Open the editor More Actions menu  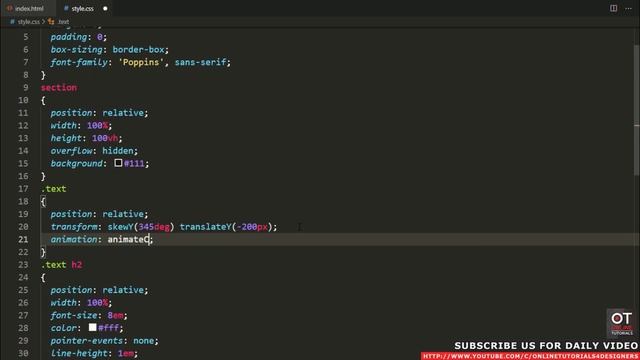click(628, 8)
